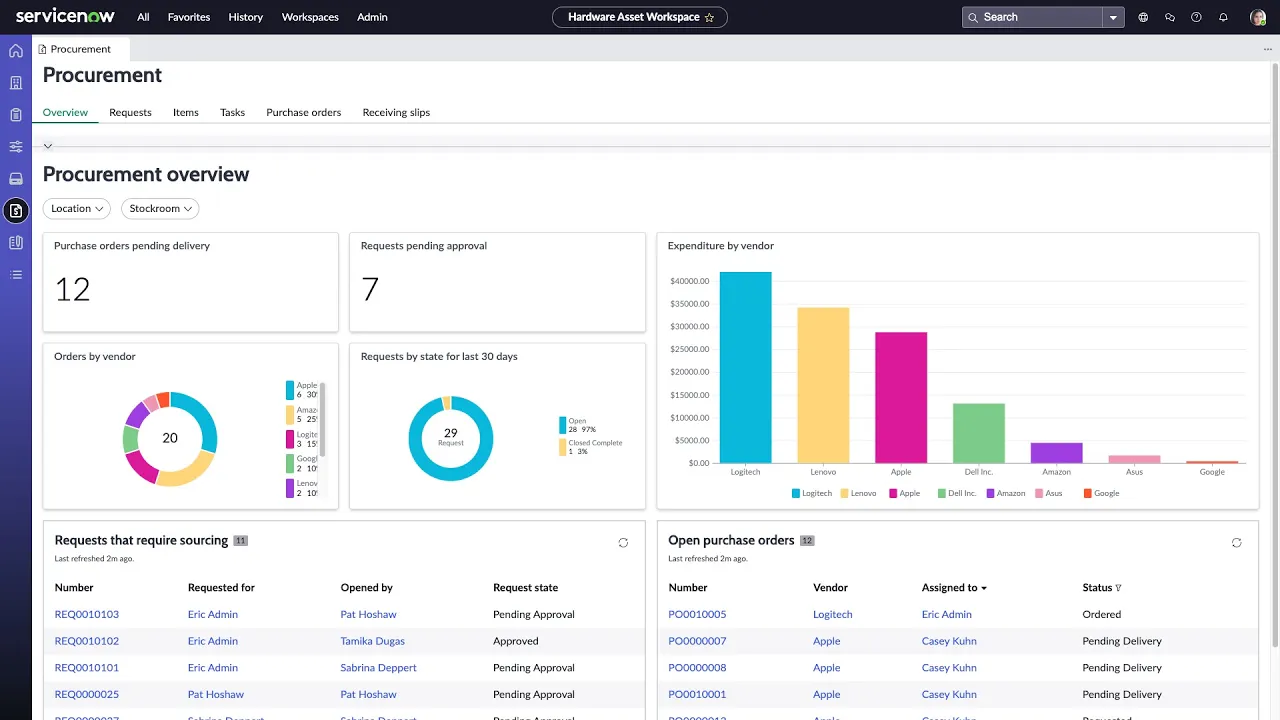
Task: Open the book icon in left sidebar
Action: click(x=16, y=242)
